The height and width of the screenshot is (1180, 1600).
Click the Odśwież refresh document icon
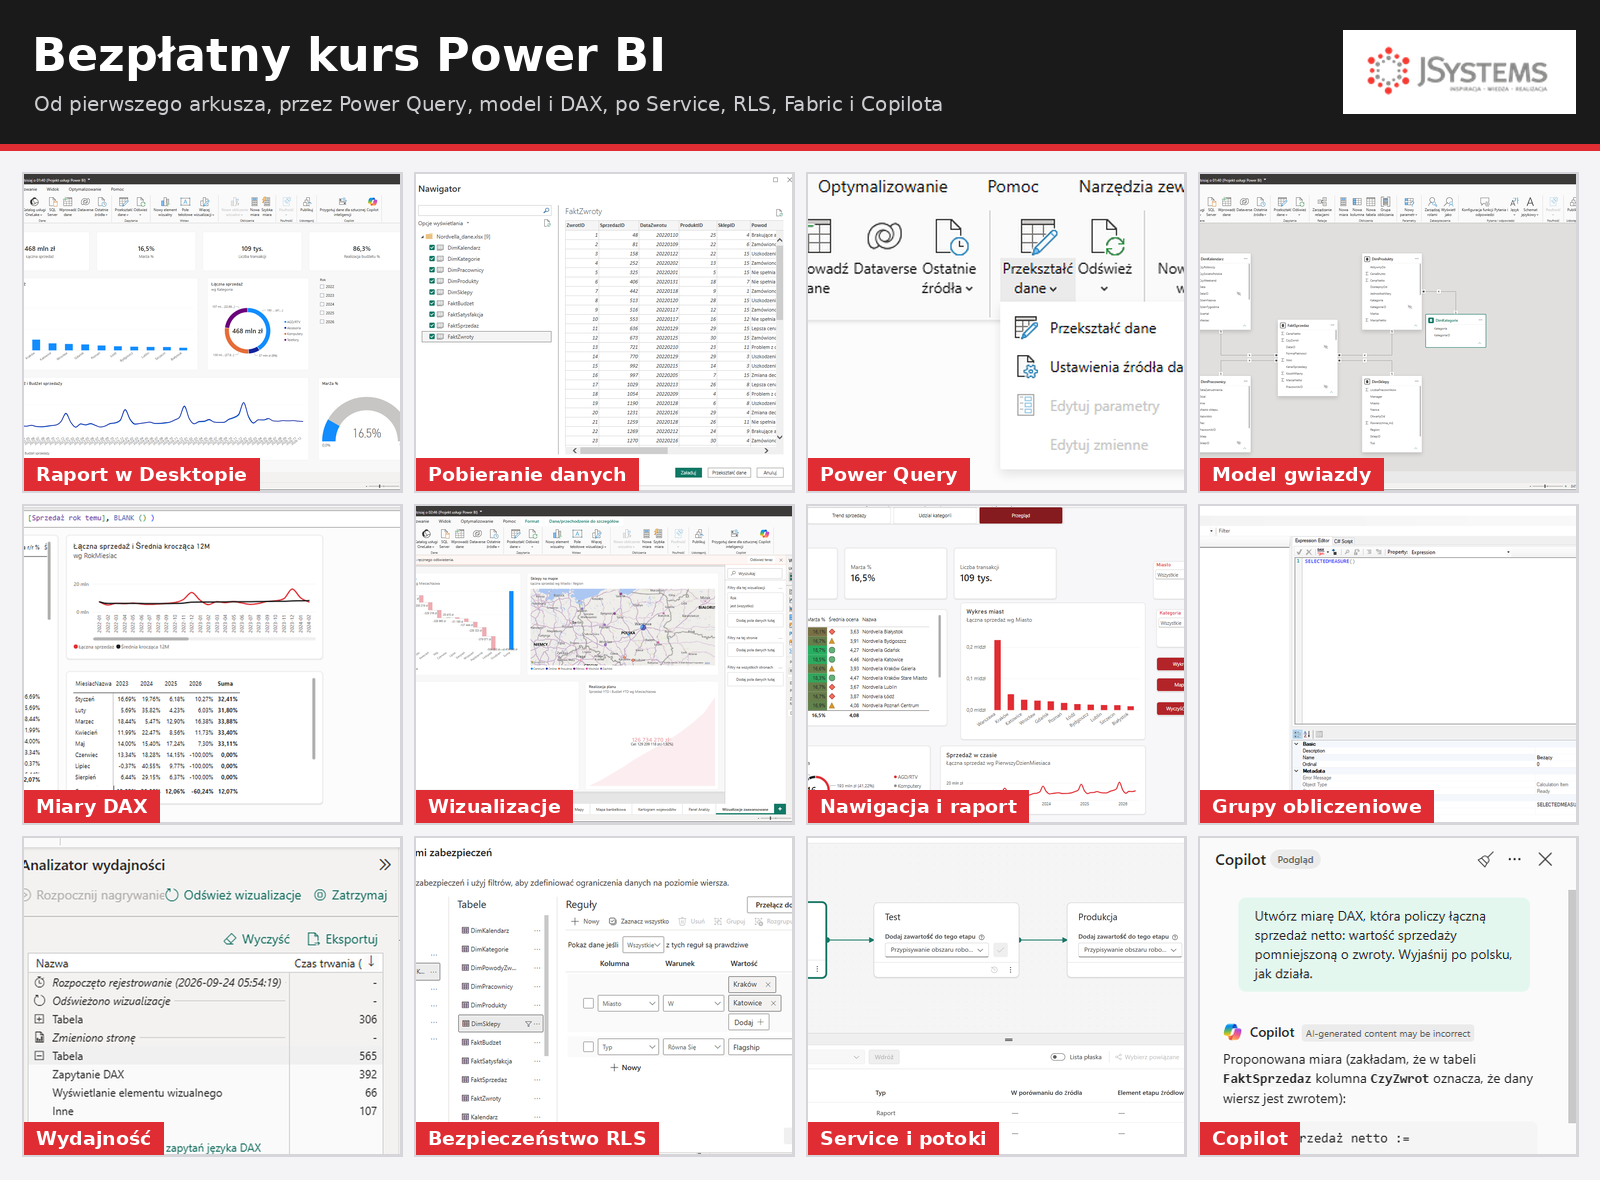click(x=1107, y=237)
